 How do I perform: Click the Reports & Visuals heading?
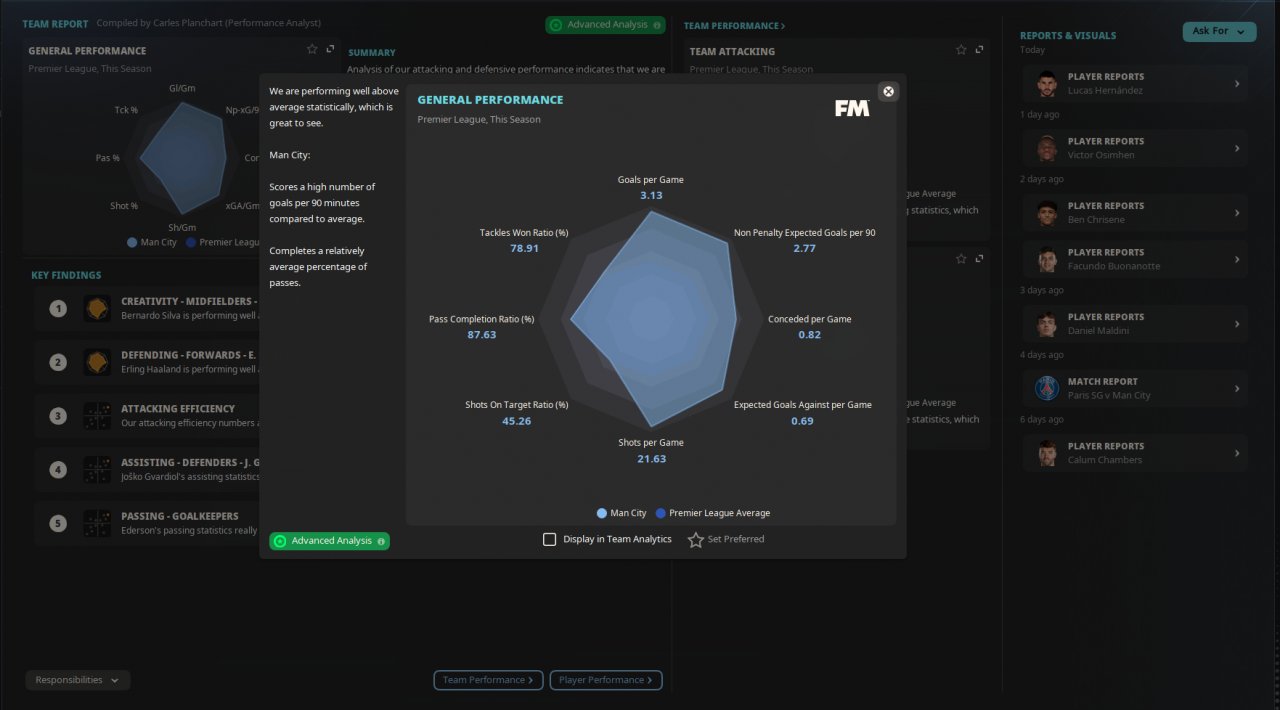click(1068, 35)
